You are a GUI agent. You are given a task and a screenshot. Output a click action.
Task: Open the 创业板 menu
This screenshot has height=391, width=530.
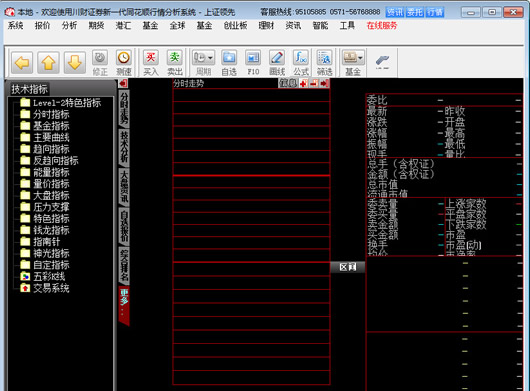[235, 26]
